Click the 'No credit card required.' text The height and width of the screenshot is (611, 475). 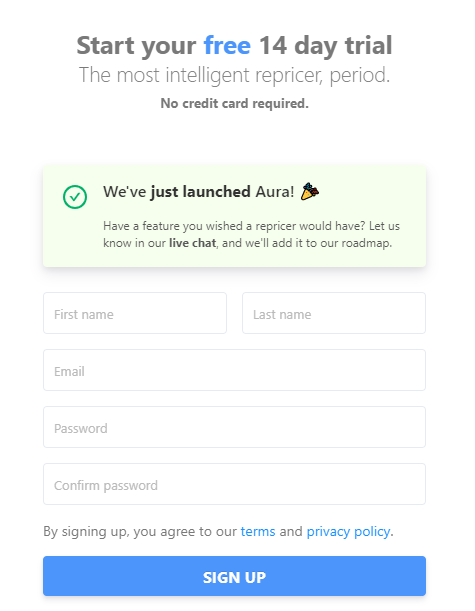[235, 103]
